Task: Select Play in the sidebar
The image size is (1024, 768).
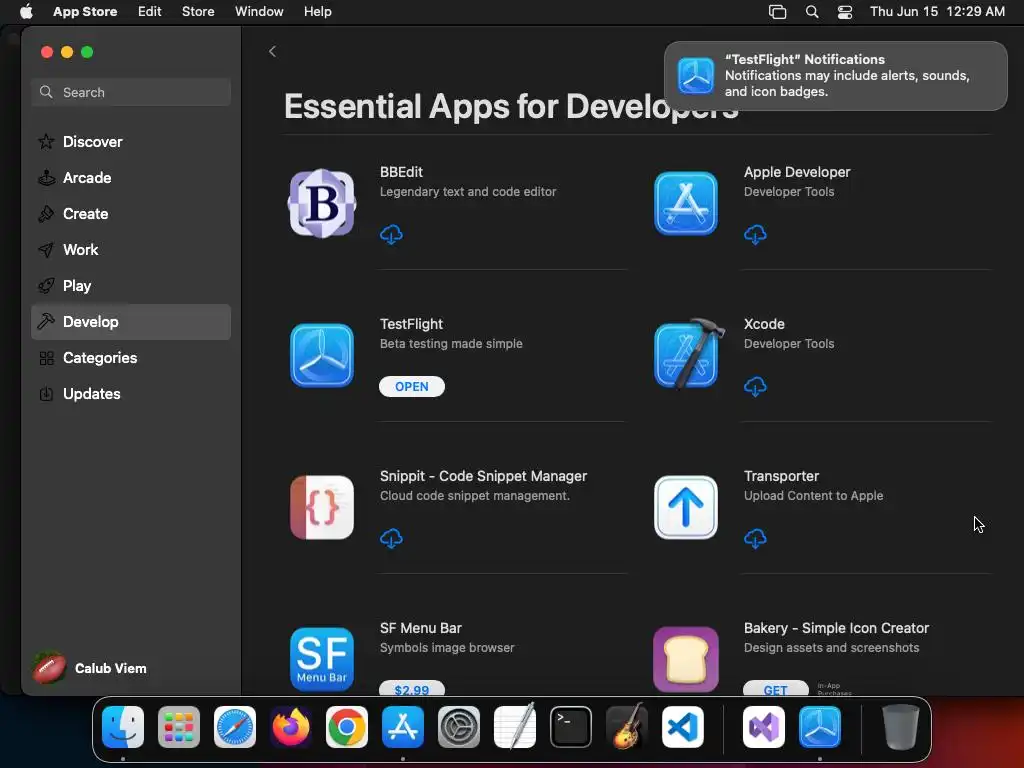Action: coord(131,285)
